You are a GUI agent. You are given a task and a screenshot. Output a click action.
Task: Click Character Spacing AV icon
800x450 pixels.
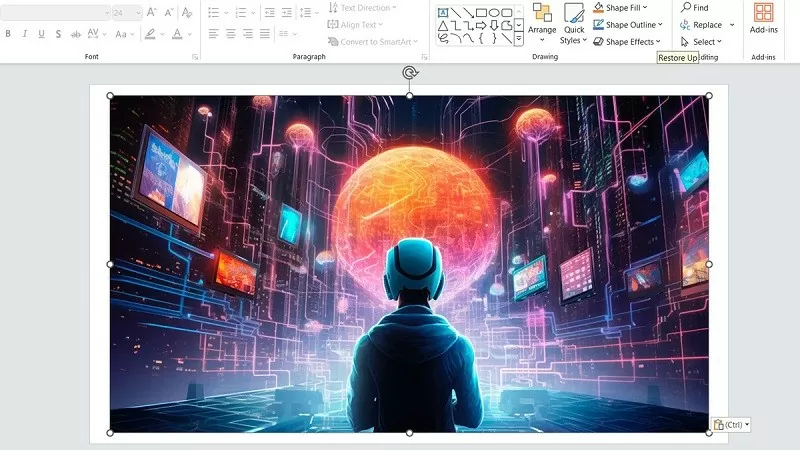pos(93,34)
